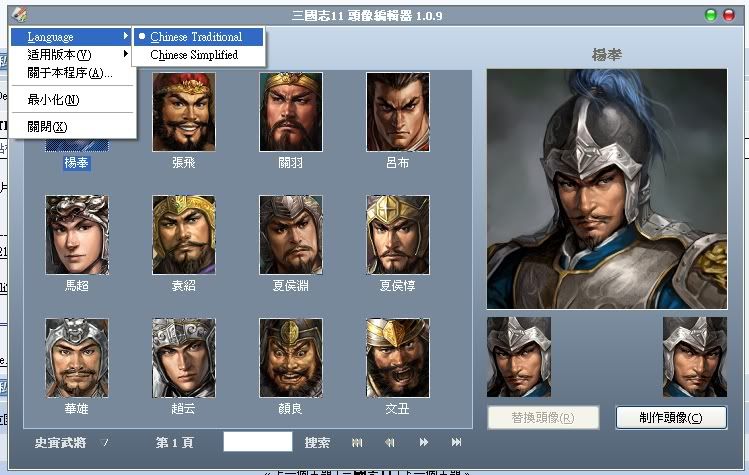Click the 楊奉 label in the grid

tap(76, 163)
